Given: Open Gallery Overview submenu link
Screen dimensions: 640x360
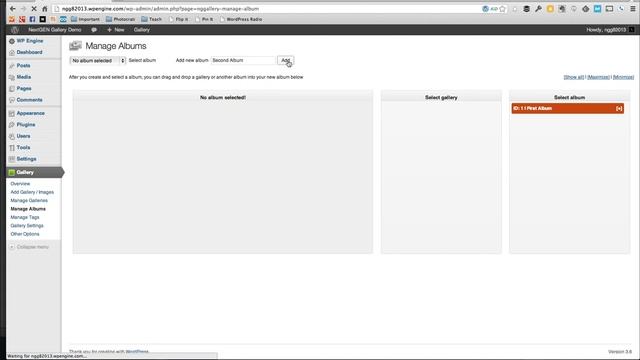Looking at the screenshot, I should [x=20, y=184].
